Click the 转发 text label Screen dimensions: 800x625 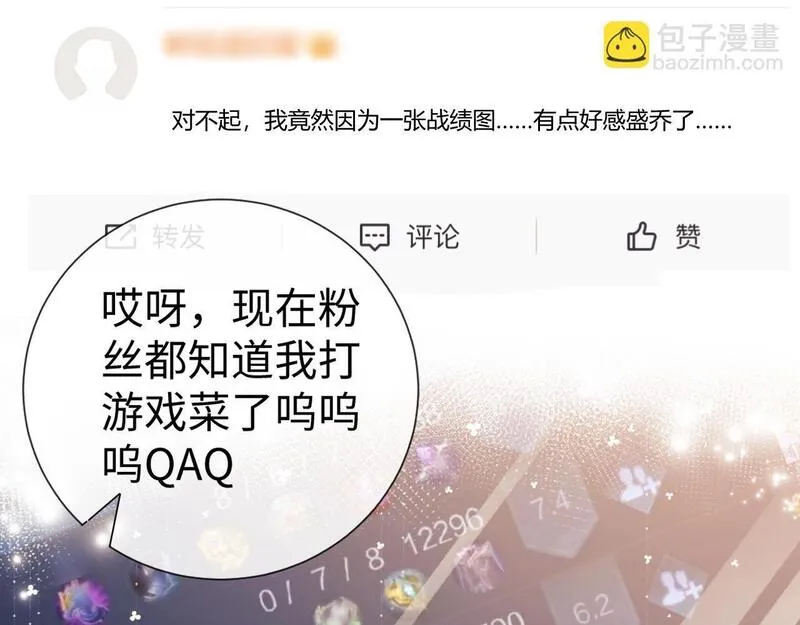pyautogui.click(x=178, y=236)
